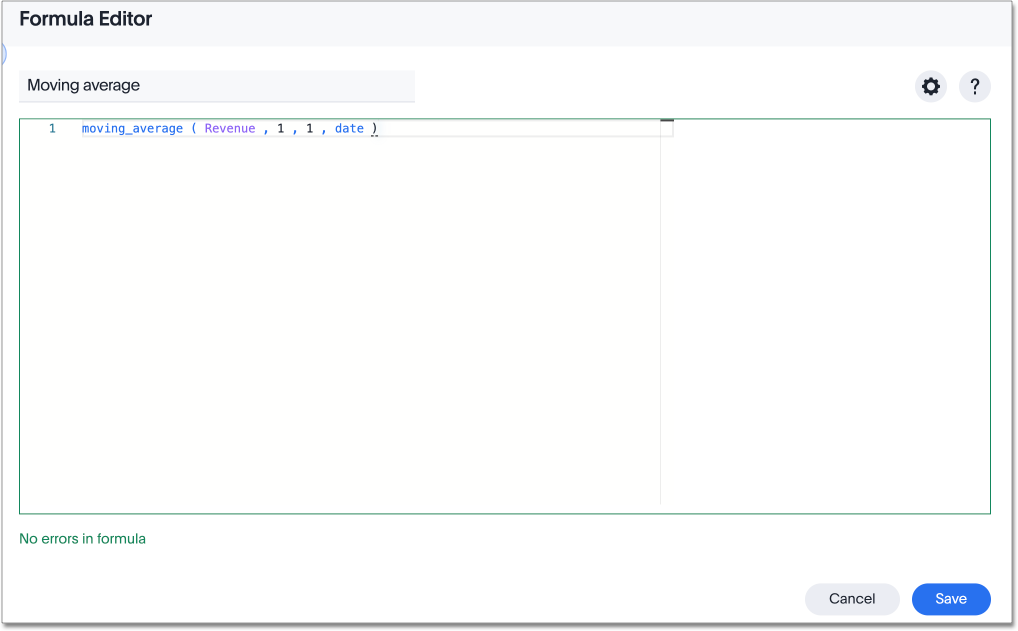The image size is (1018, 631).
Task: Click the moving_average function name
Action: click(x=131, y=128)
